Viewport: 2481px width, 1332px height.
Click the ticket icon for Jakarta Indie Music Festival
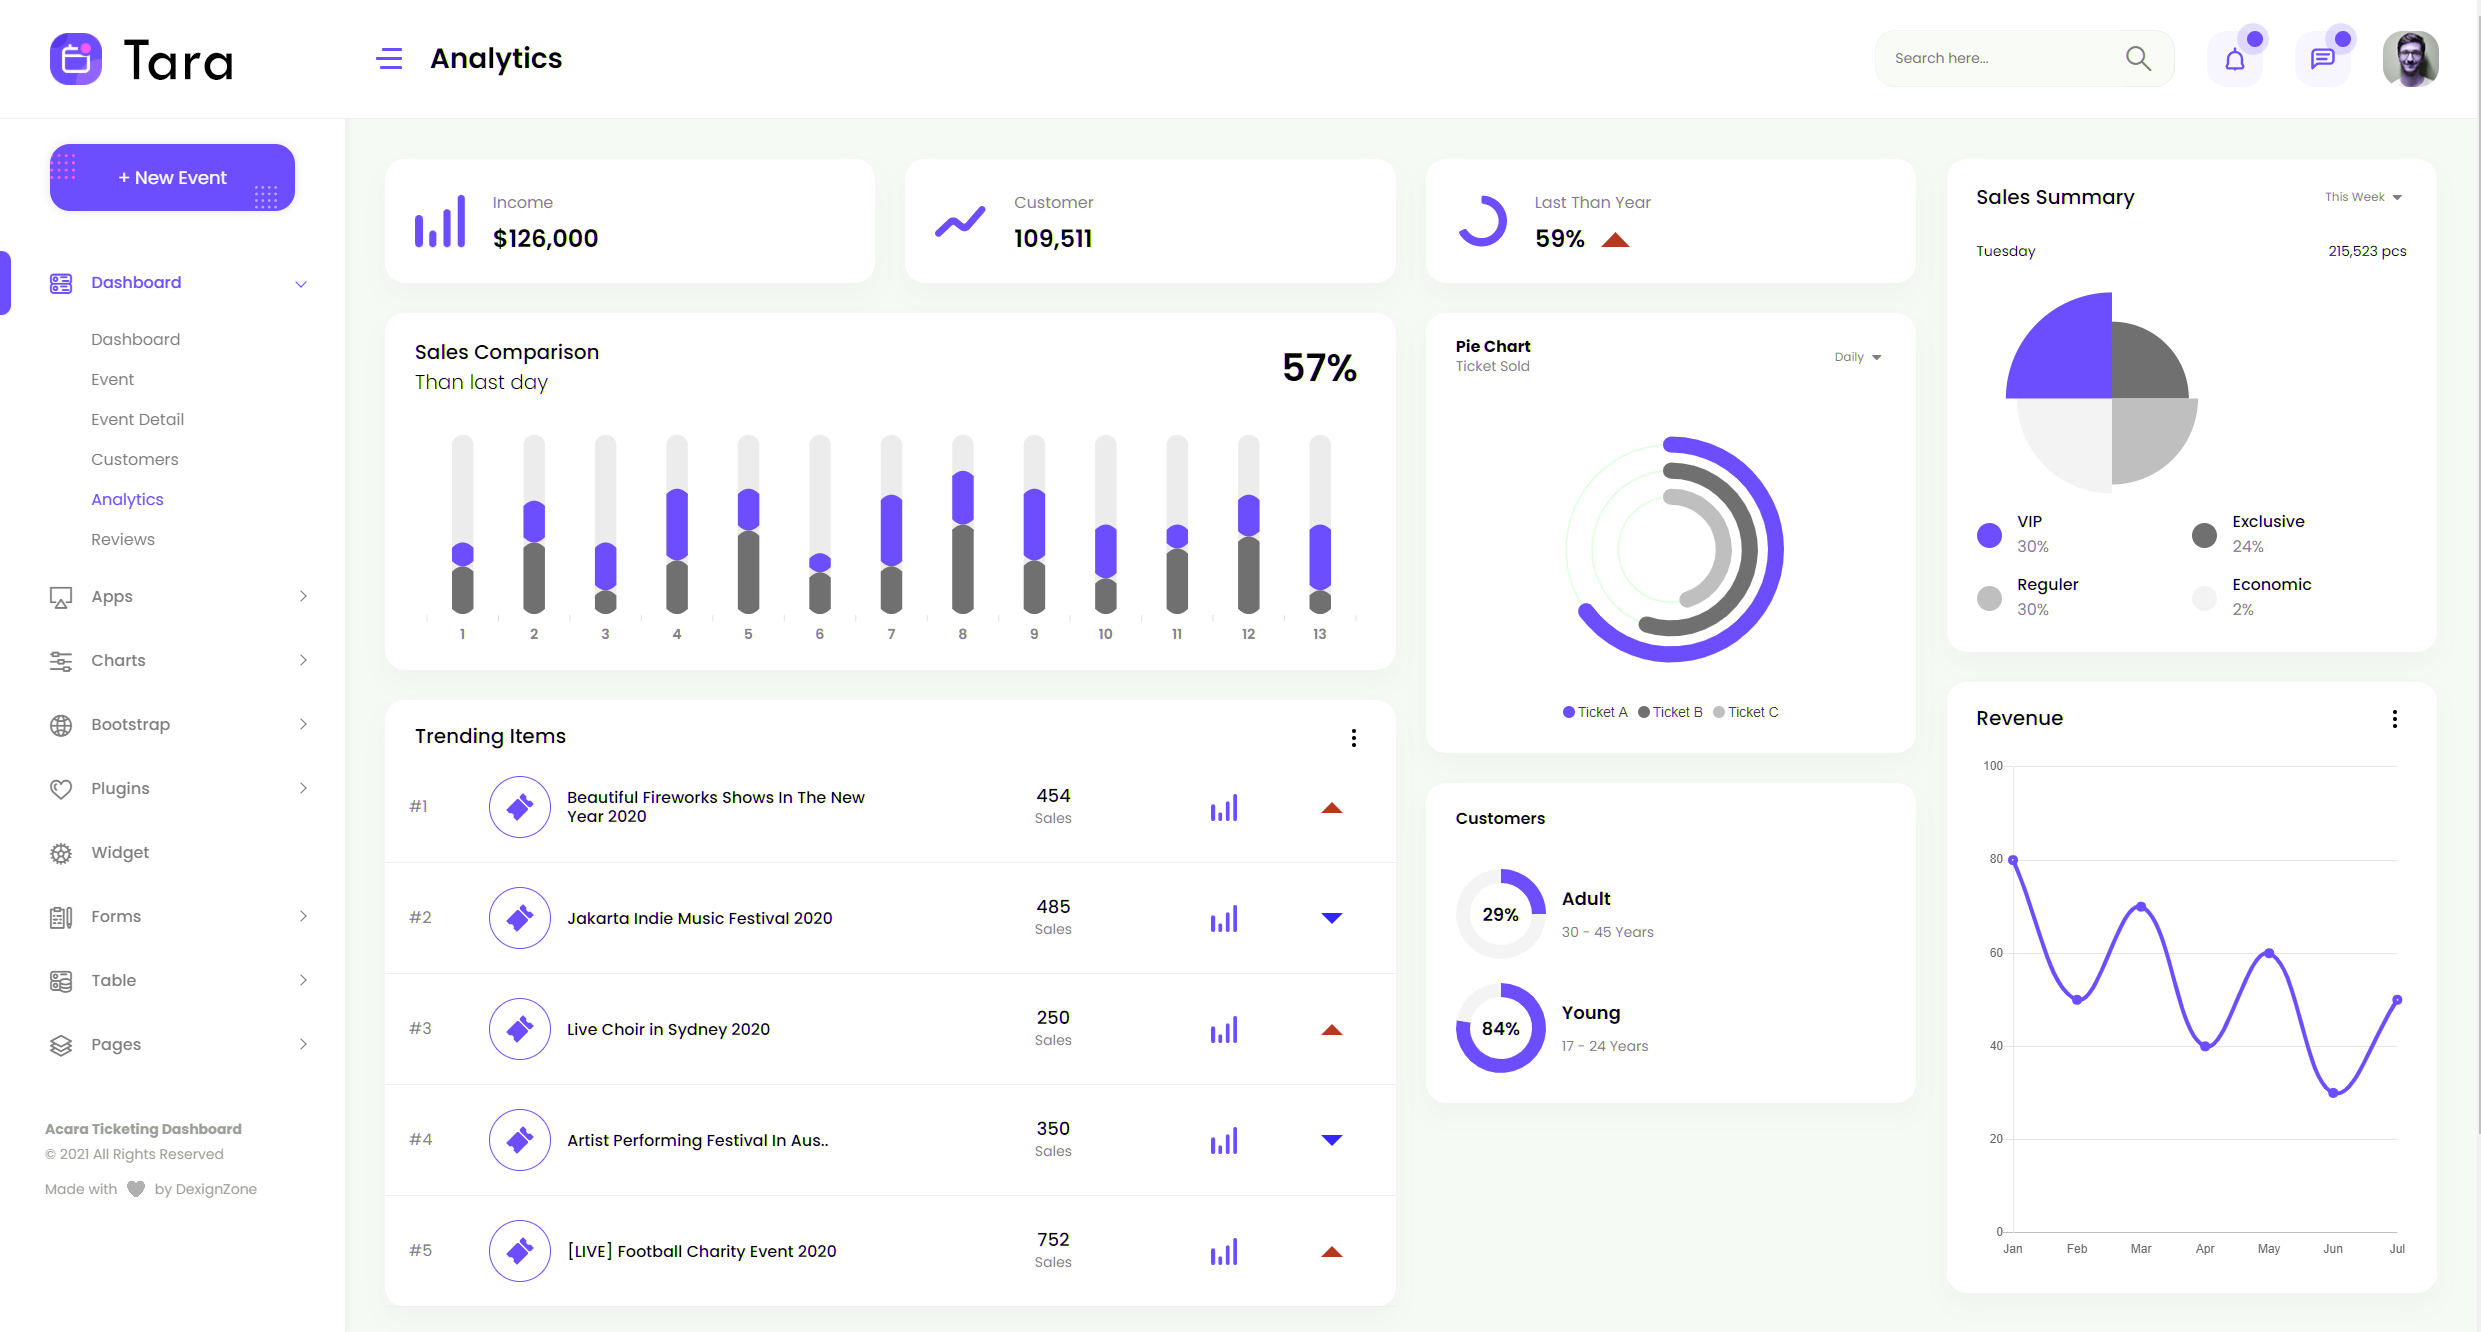pyautogui.click(x=520, y=918)
